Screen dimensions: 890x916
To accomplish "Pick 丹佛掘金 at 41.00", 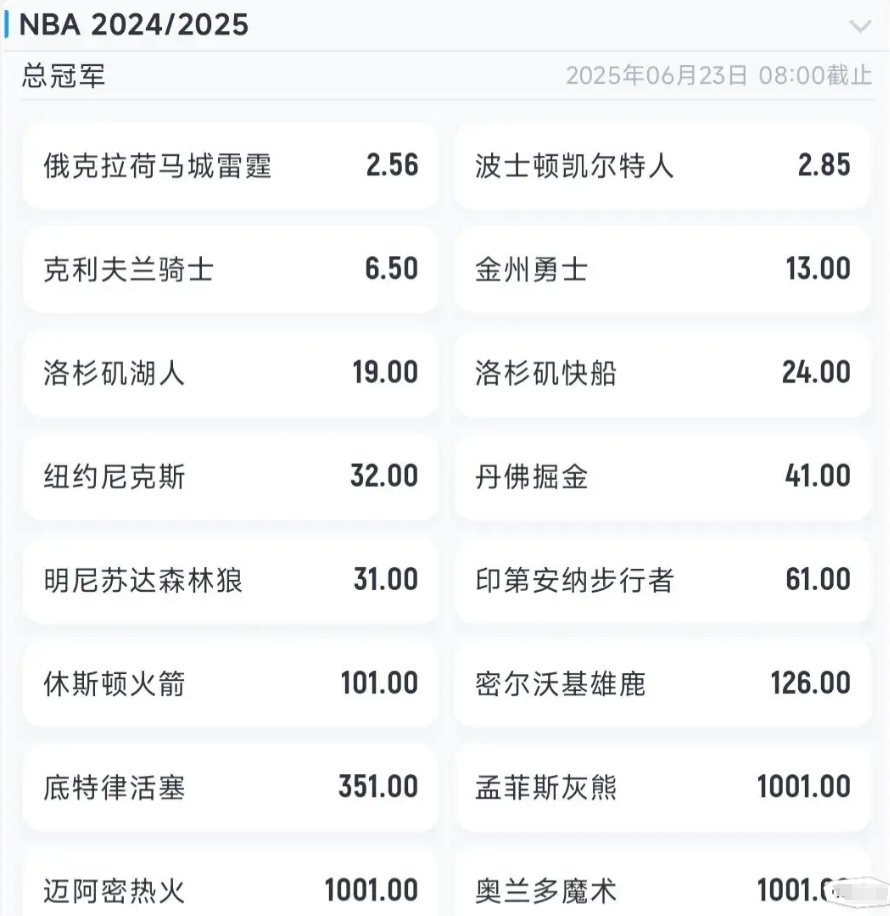I will coord(663,477).
